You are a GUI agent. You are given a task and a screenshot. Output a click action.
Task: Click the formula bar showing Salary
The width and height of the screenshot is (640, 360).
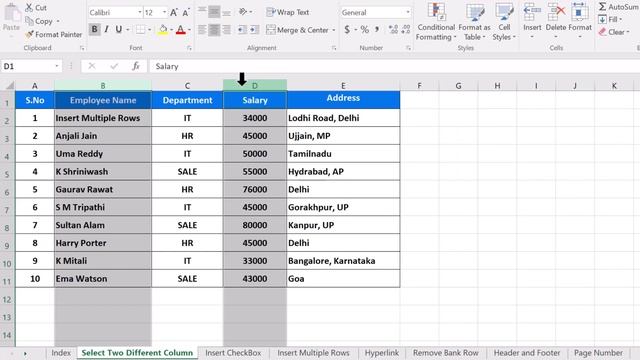pyautogui.click(x=394, y=66)
